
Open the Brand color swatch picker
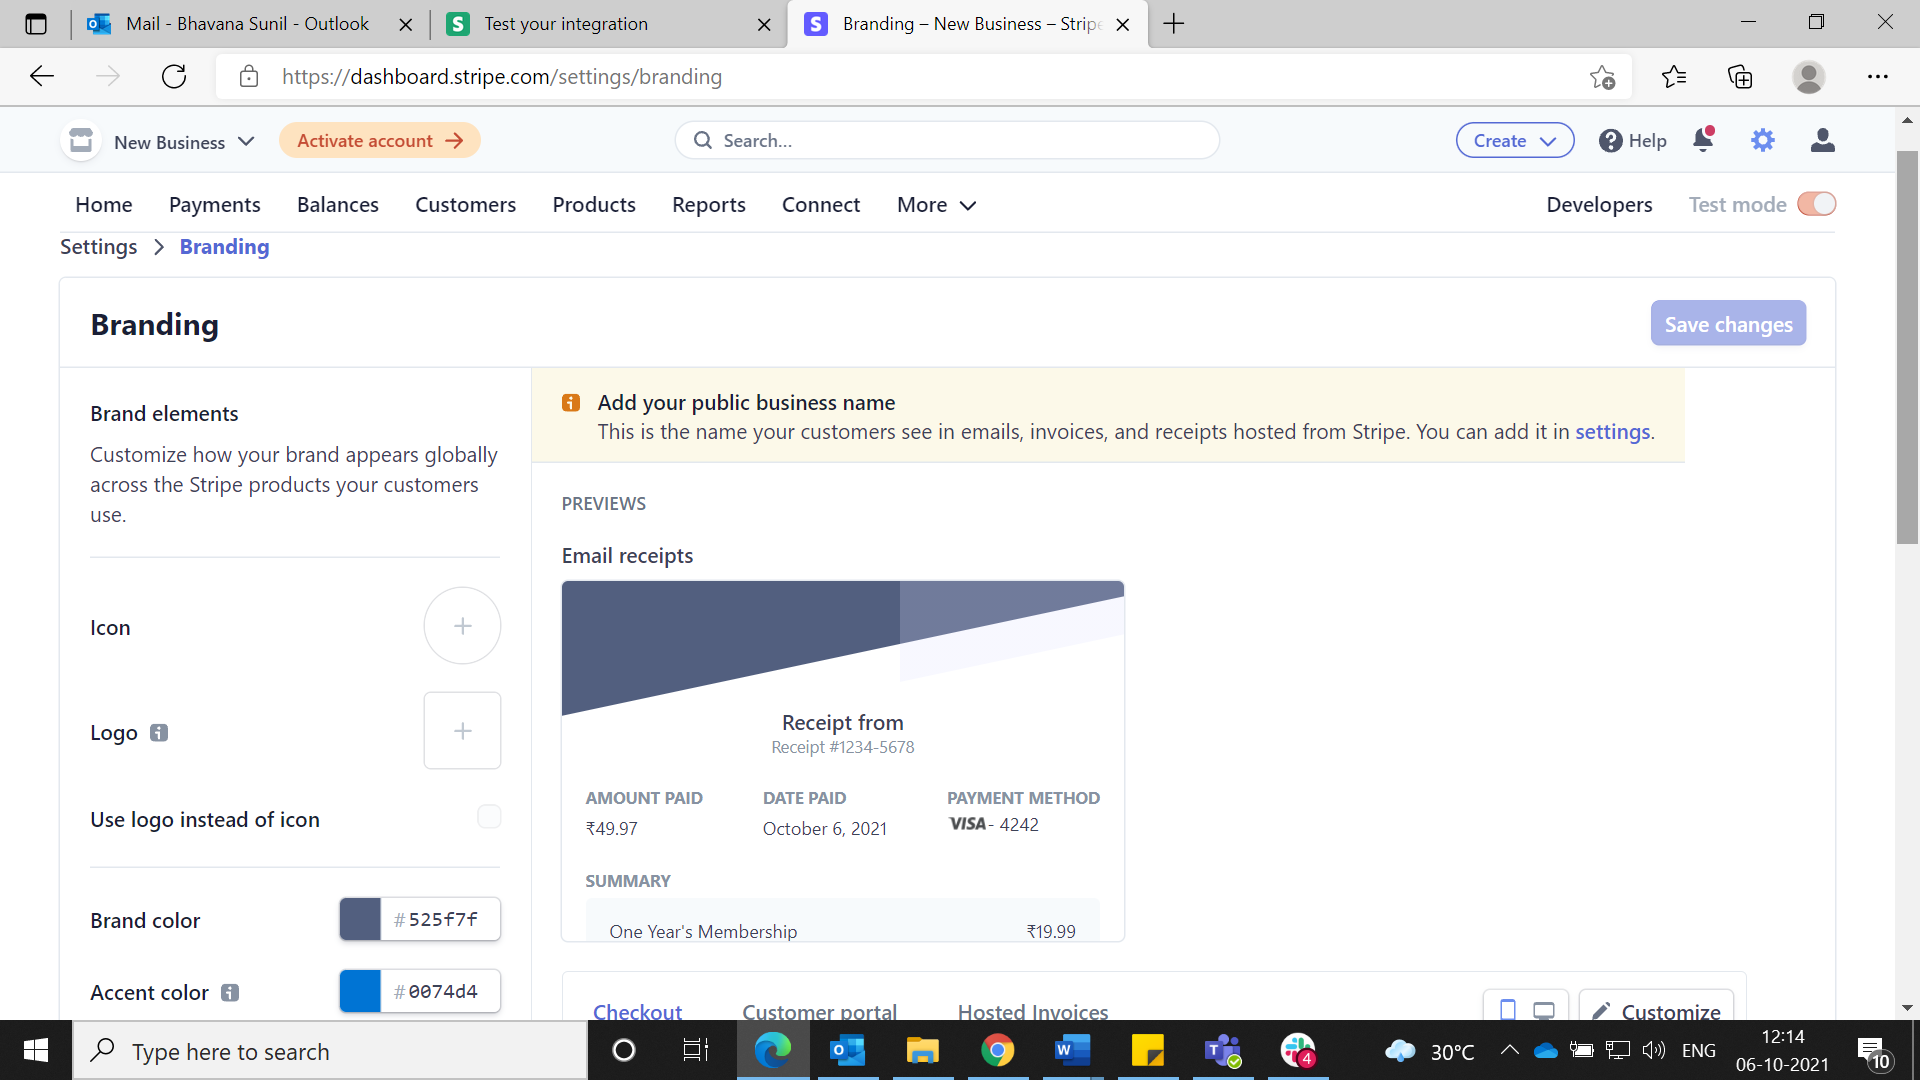360,919
